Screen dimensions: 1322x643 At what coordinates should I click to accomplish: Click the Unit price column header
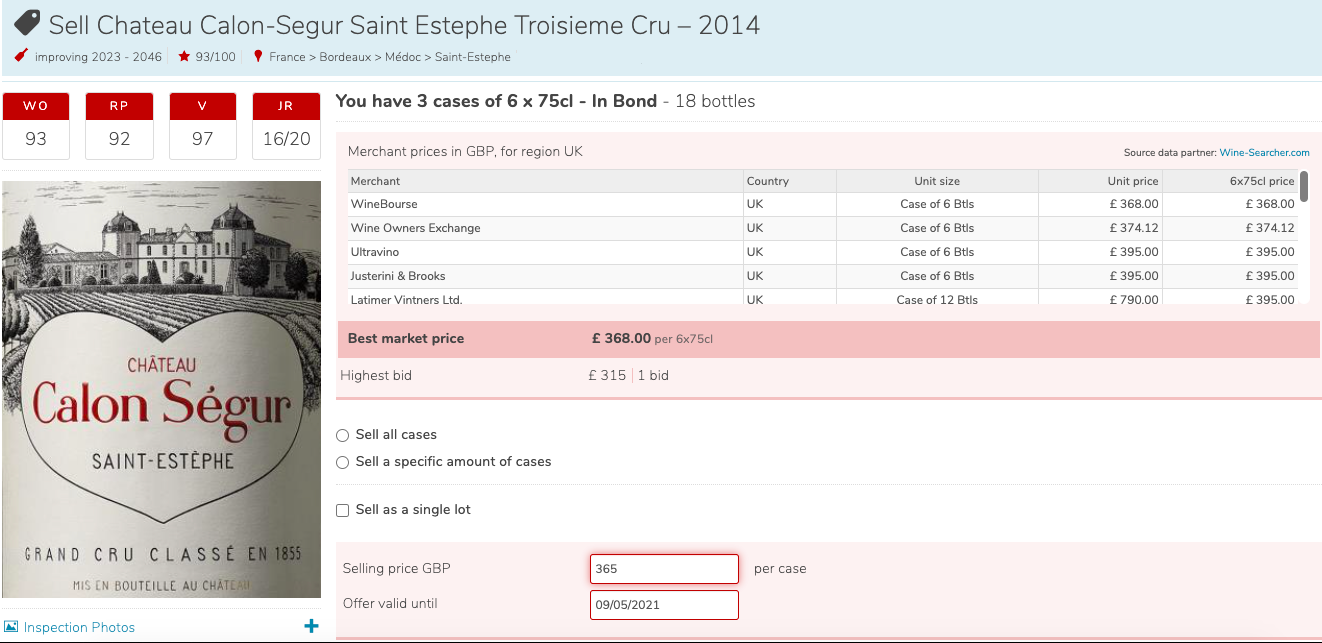[1132, 181]
